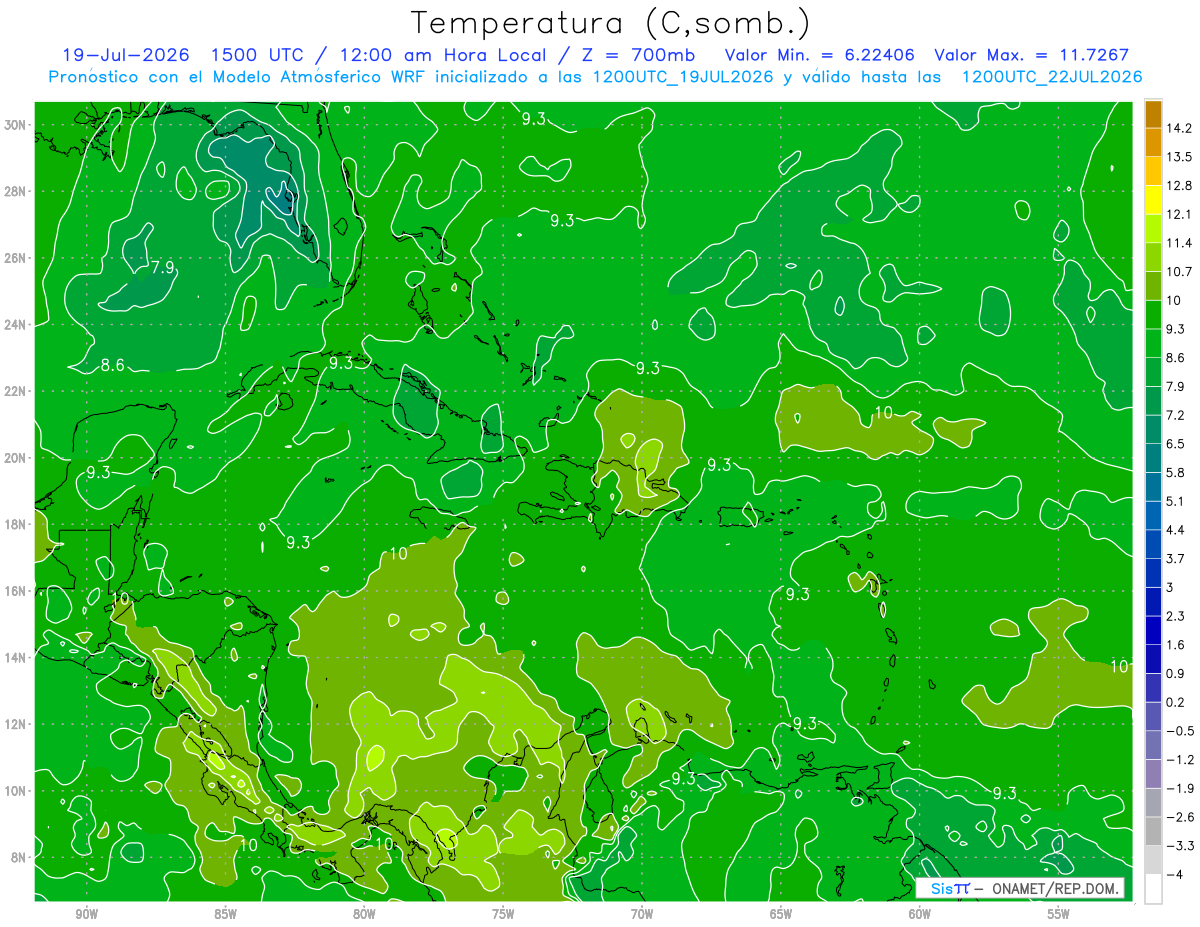The width and height of the screenshot is (1200, 927).
Task: Click the longitude axis label "65W"
Action: pos(781,914)
